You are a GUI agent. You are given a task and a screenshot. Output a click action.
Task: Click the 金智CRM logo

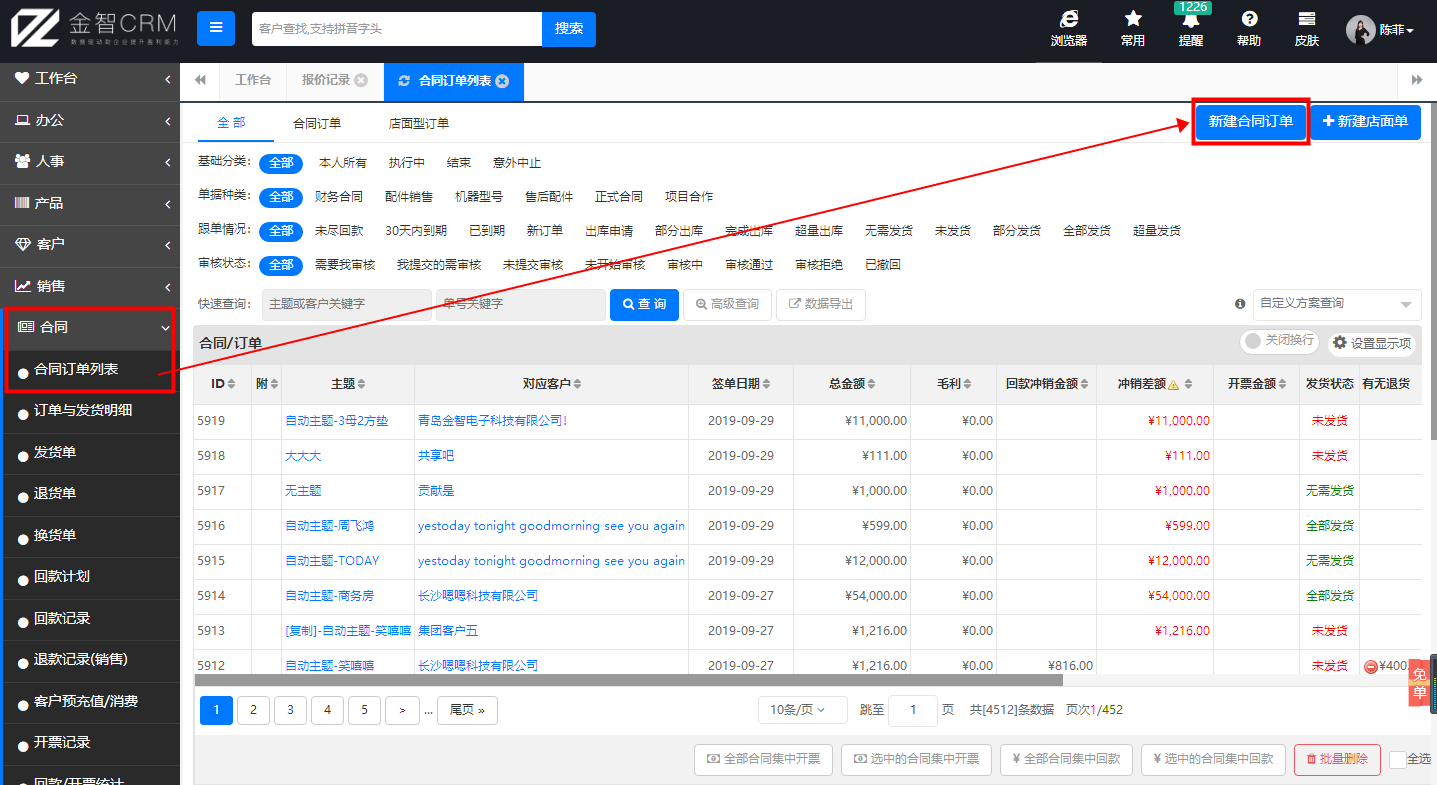click(x=94, y=28)
